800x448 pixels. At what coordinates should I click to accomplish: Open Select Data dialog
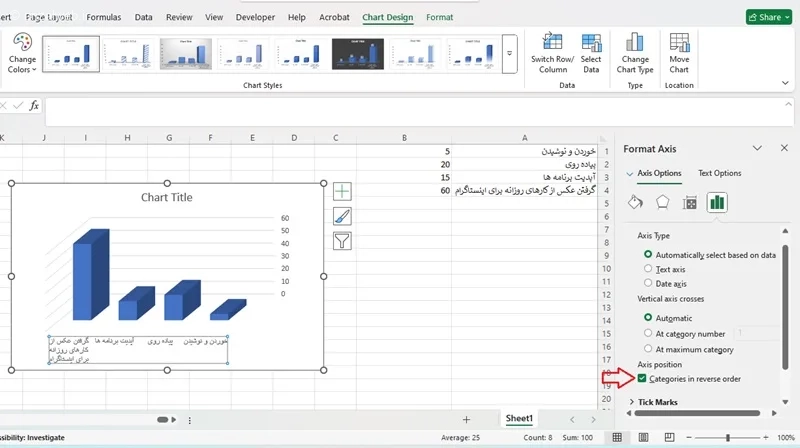pos(591,42)
